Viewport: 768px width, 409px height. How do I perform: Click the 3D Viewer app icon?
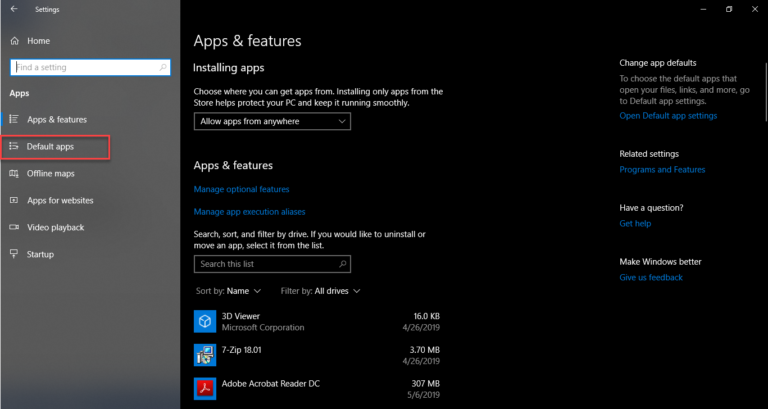[204, 321]
